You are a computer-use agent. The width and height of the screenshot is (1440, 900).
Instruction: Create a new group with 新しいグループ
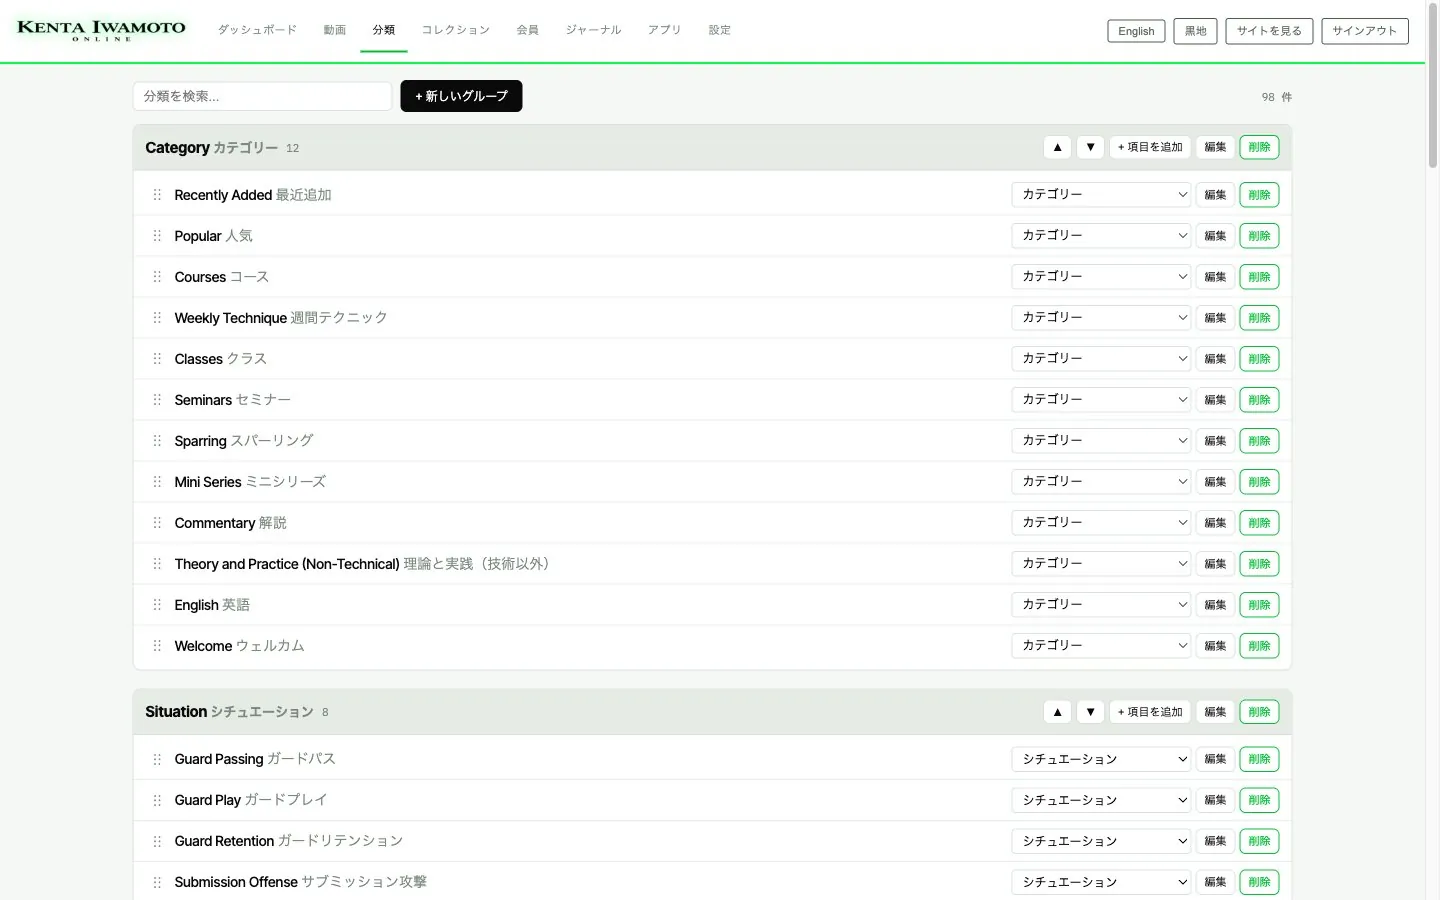point(461,96)
